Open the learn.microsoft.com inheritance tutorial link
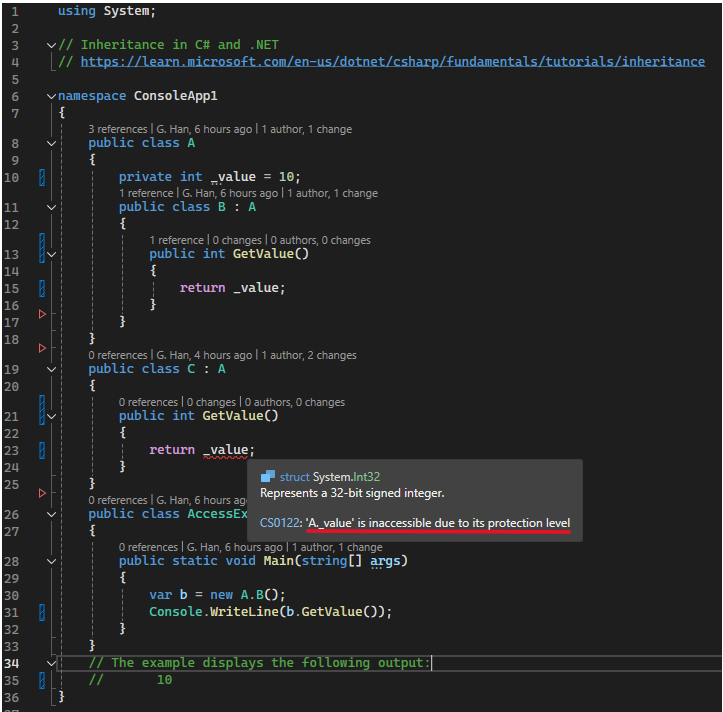Screen dimensions: 723x712 (392, 61)
